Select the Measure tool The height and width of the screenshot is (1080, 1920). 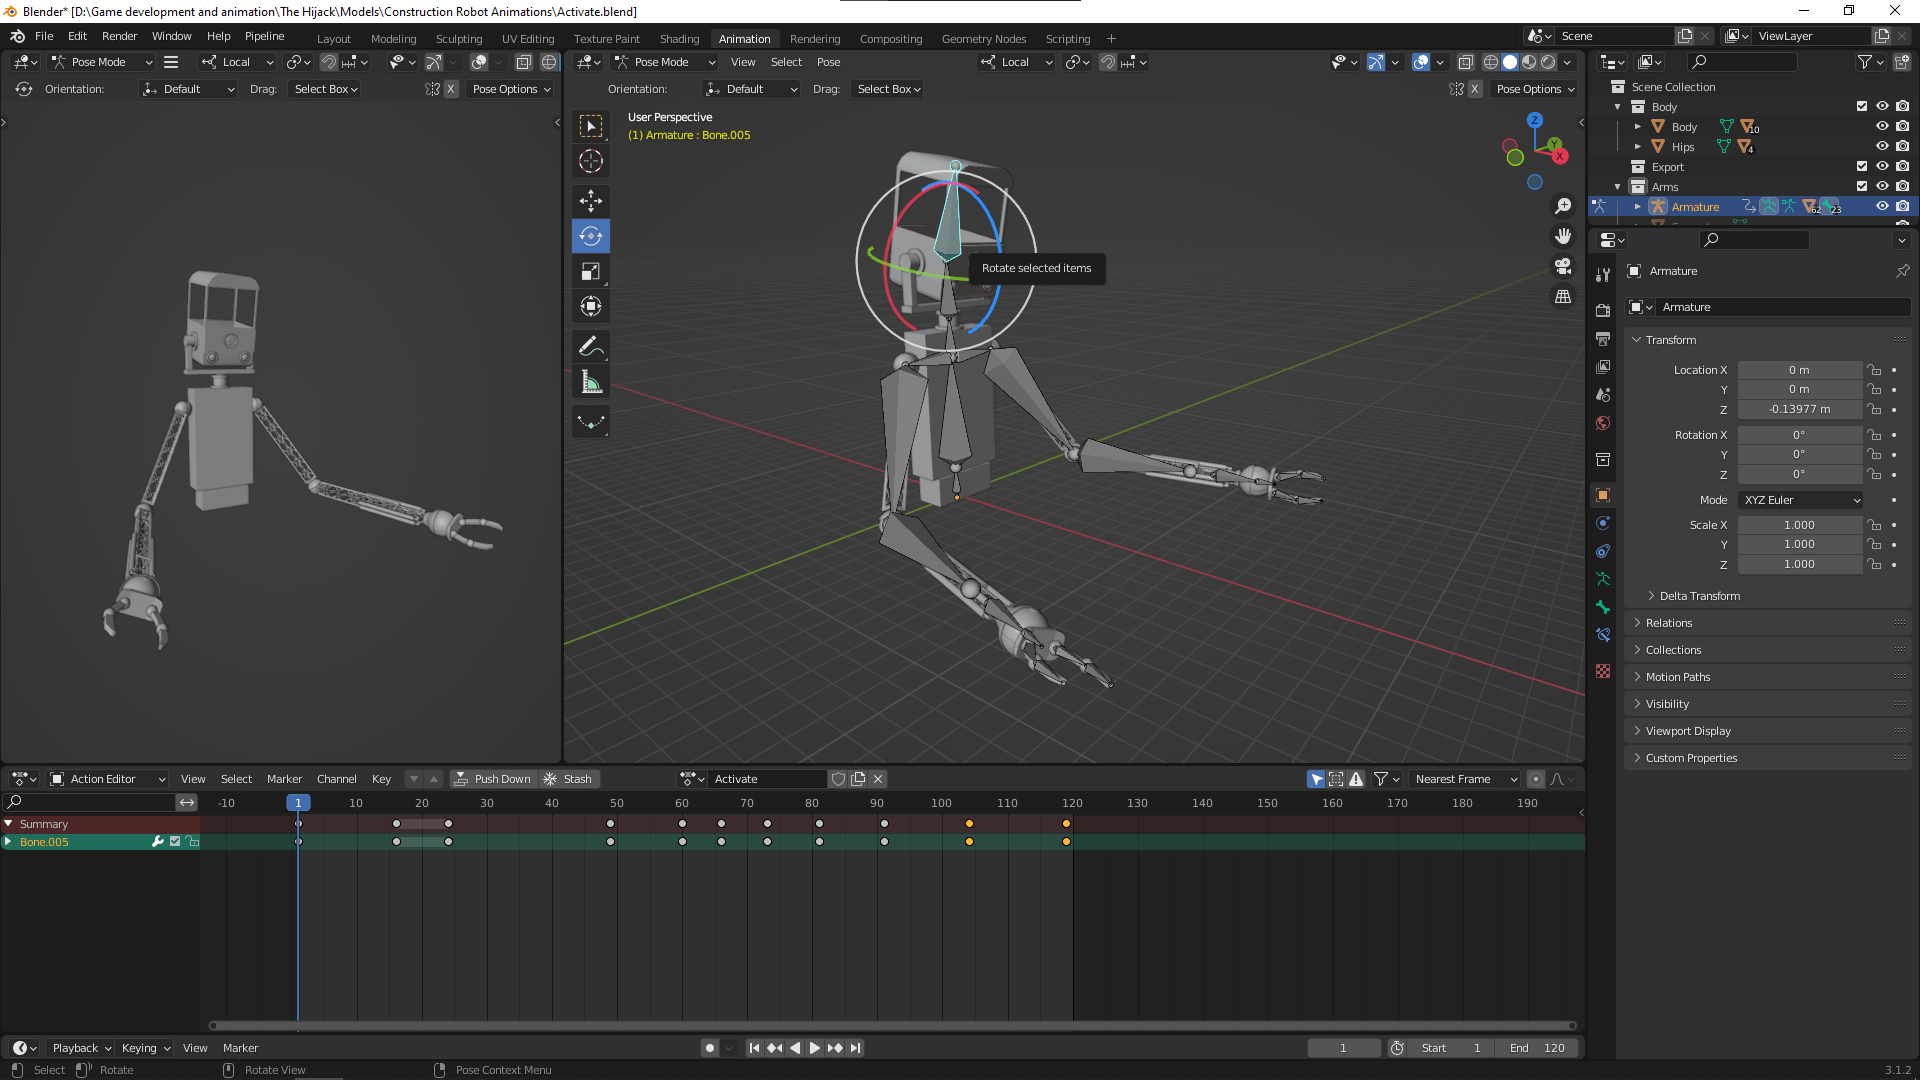click(x=590, y=383)
